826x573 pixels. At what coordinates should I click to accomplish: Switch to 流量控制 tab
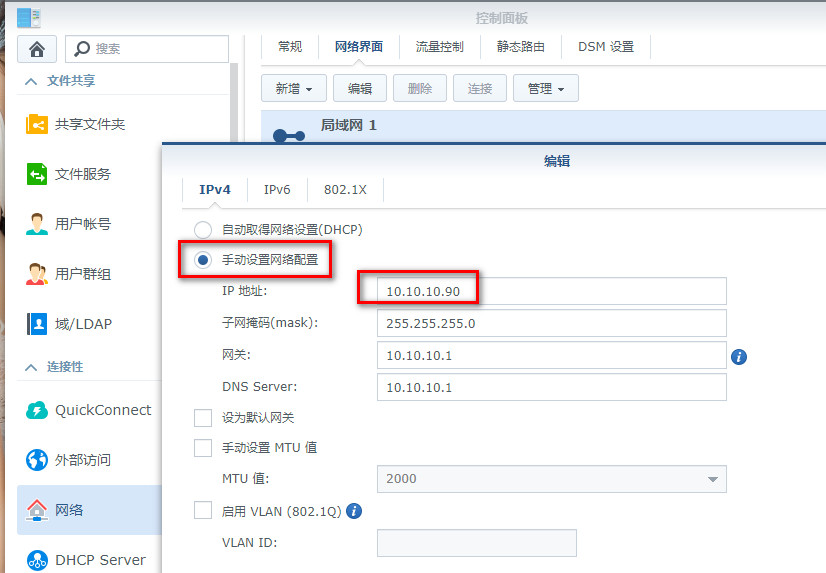click(x=439, y=47)
